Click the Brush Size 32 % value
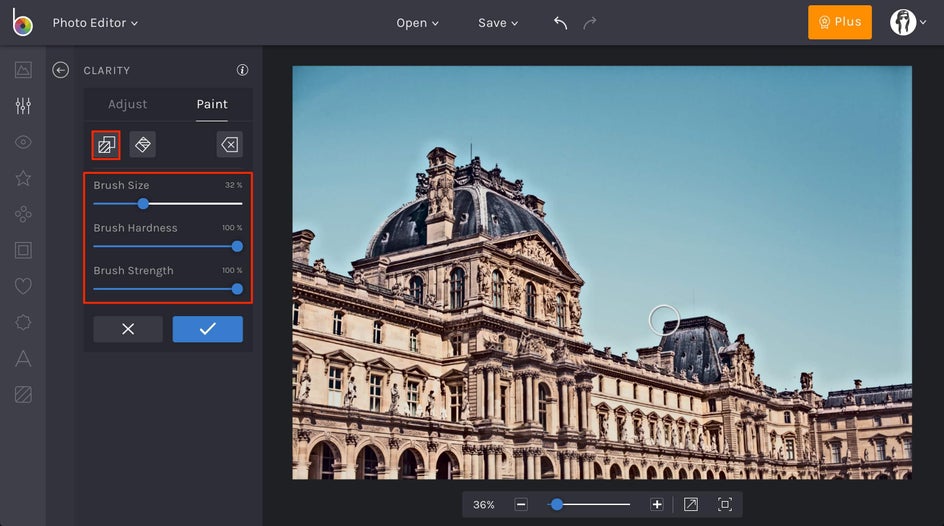 click(234, 185)
